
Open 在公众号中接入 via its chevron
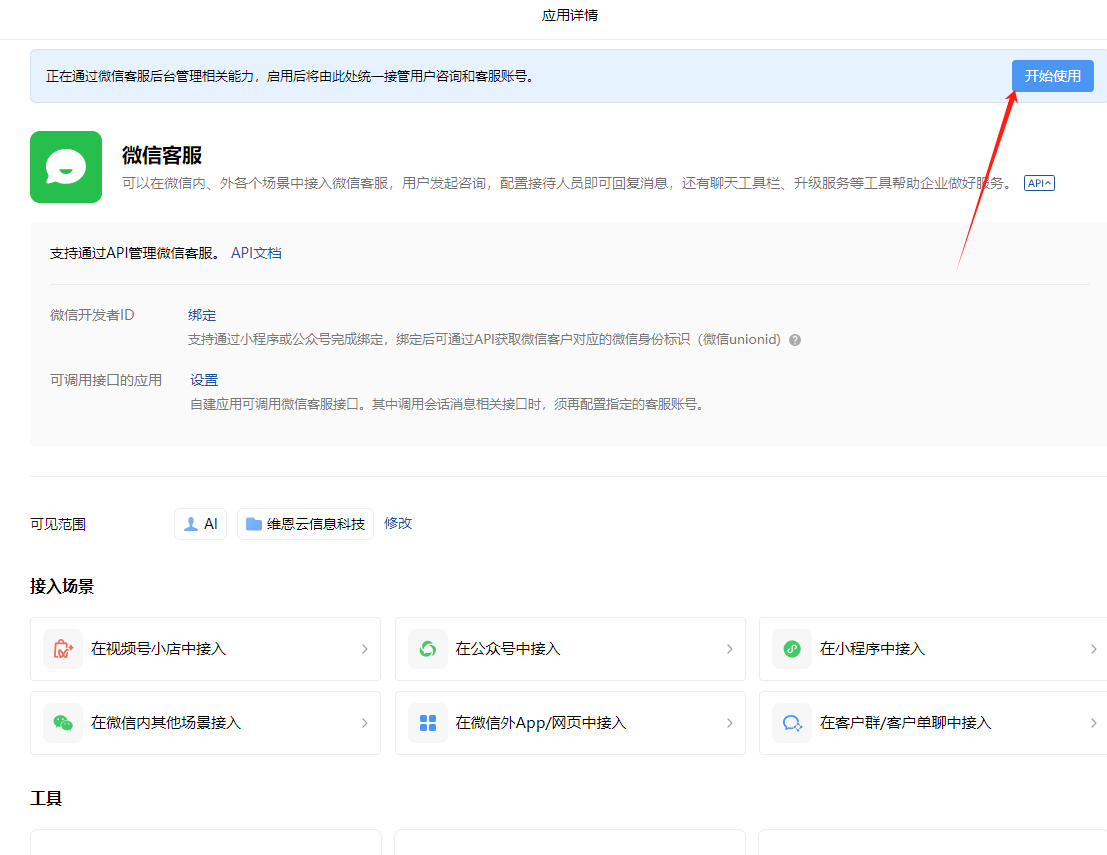[x=729, y=649]
